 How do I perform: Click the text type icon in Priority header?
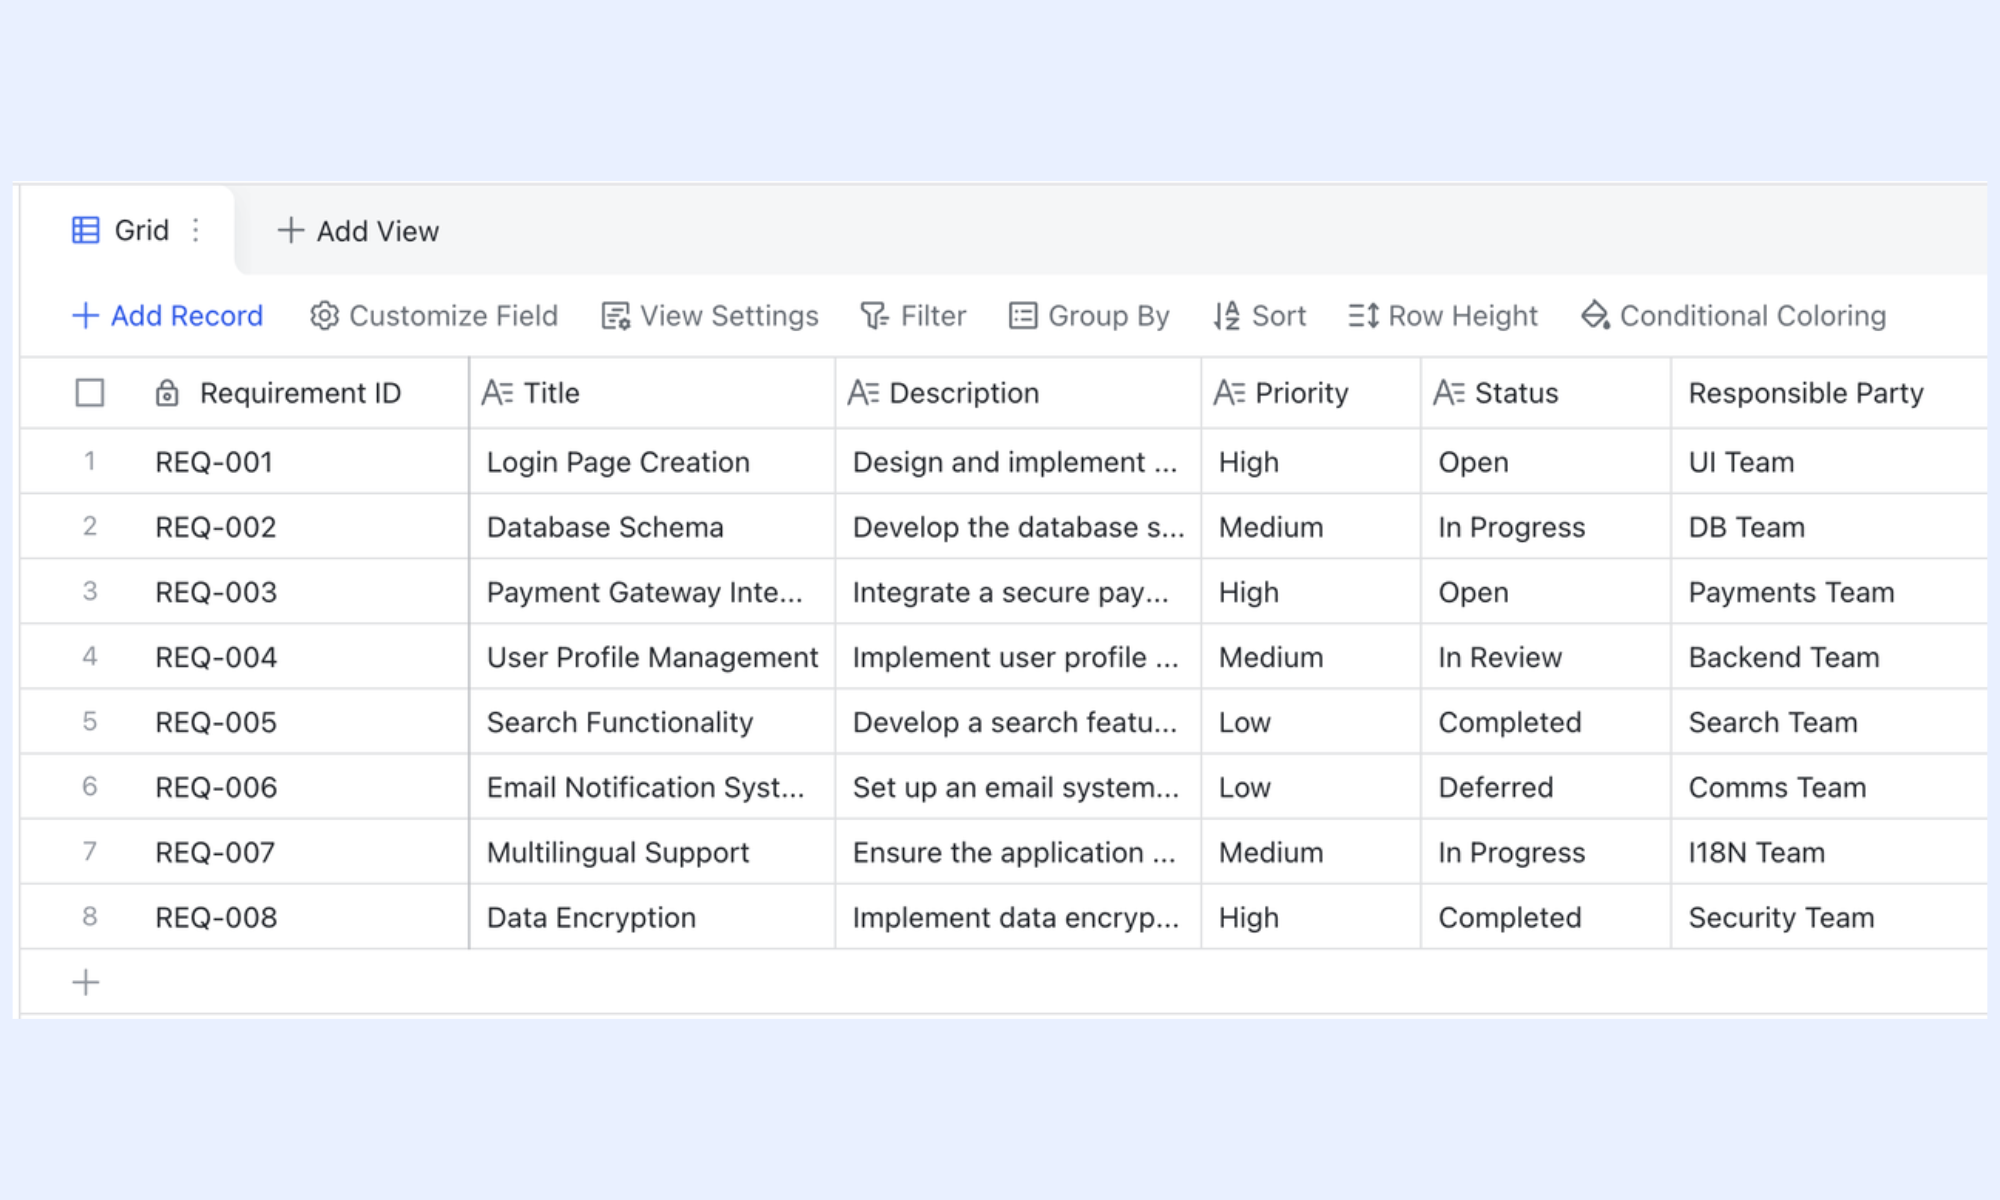coord(1229,393)
